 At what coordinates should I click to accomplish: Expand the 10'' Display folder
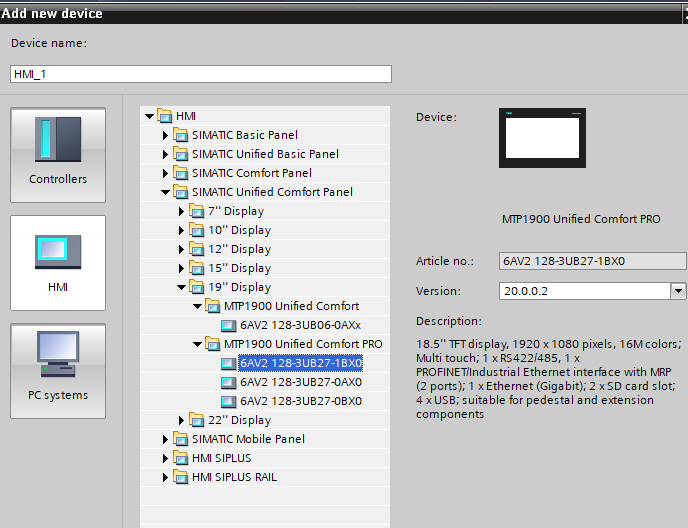pos(181,230)
